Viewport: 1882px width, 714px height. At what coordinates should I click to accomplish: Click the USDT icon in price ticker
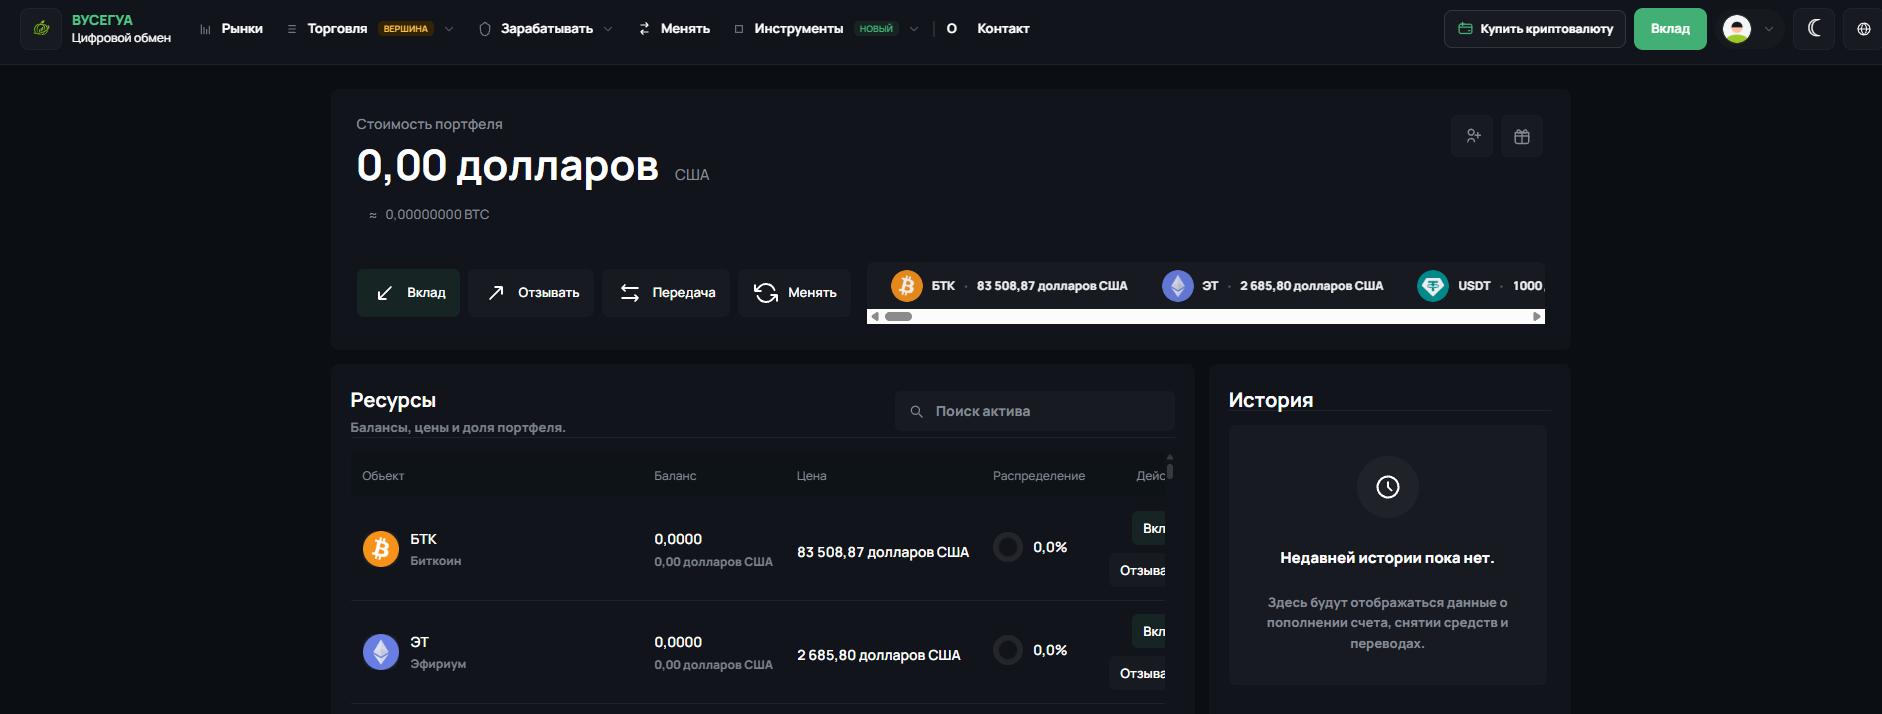pos(1433,286)
